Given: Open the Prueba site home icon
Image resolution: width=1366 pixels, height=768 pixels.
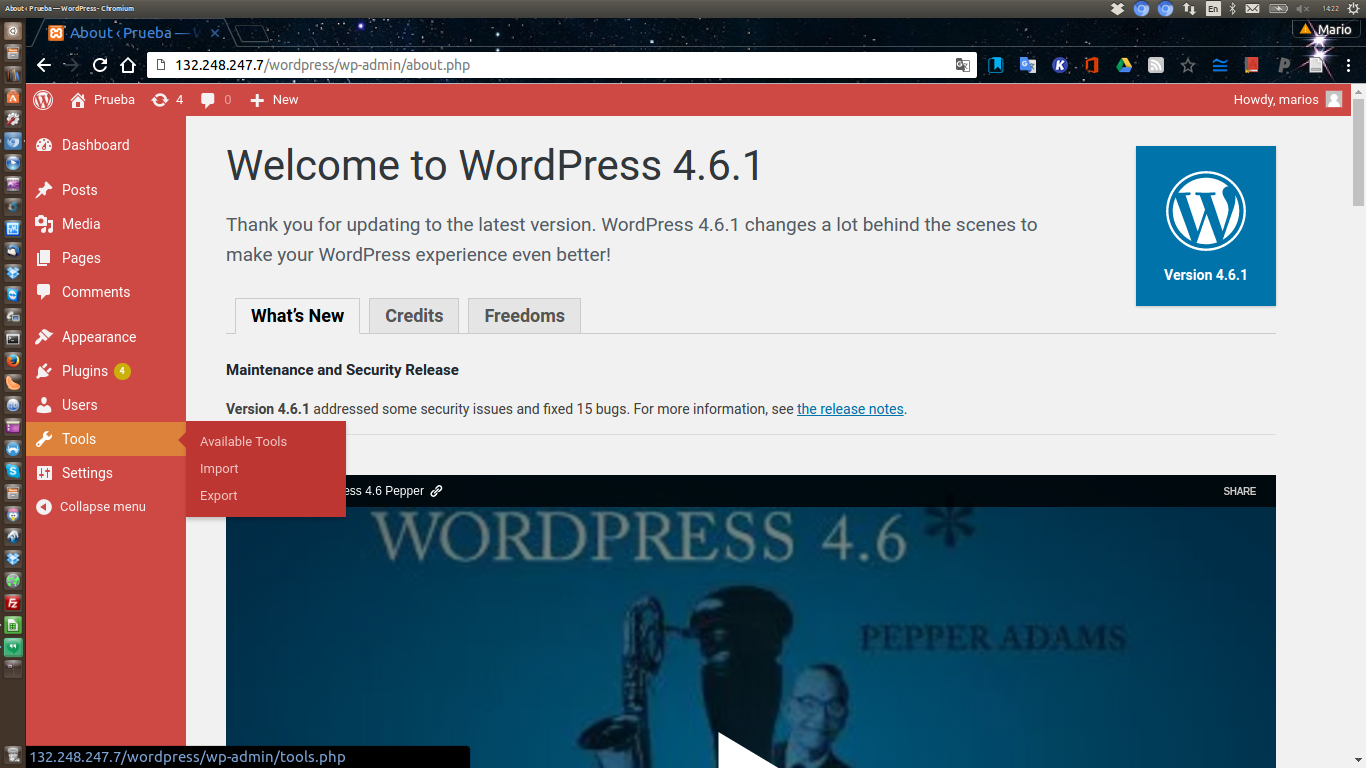Looking at the screenshot, I should tap(78, 100).
